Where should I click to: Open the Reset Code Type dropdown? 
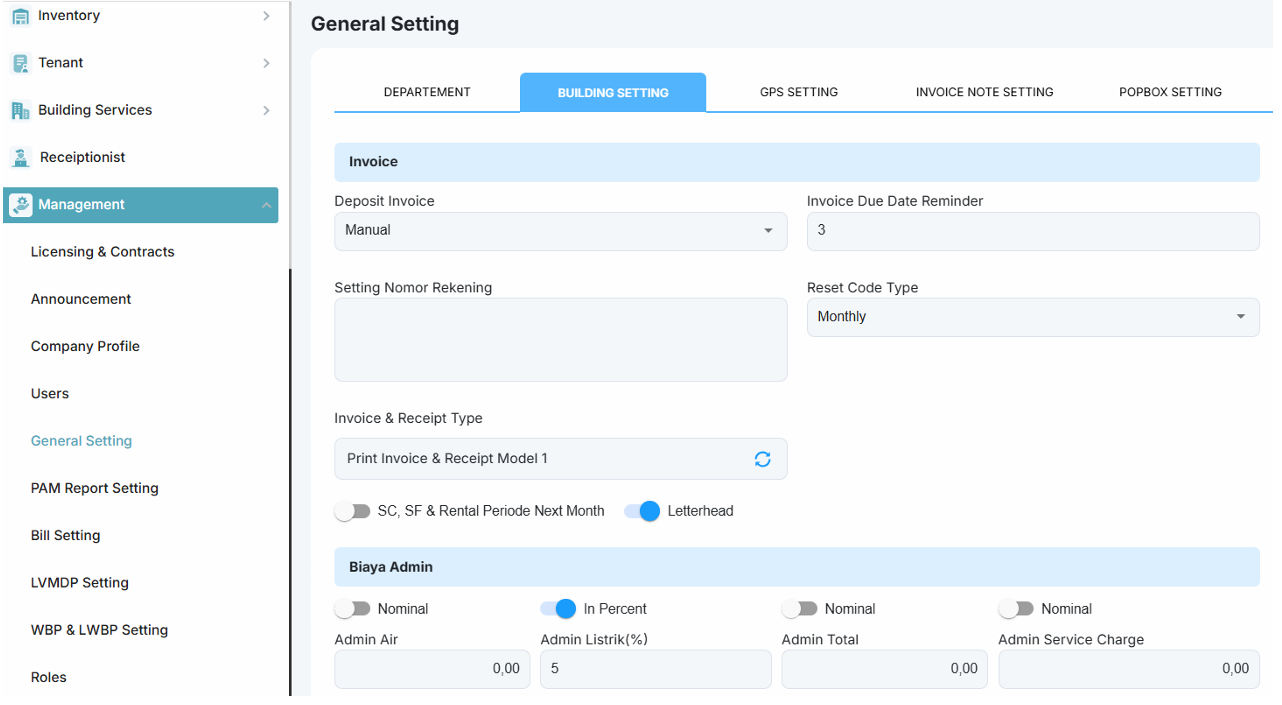coord(1033,317)
